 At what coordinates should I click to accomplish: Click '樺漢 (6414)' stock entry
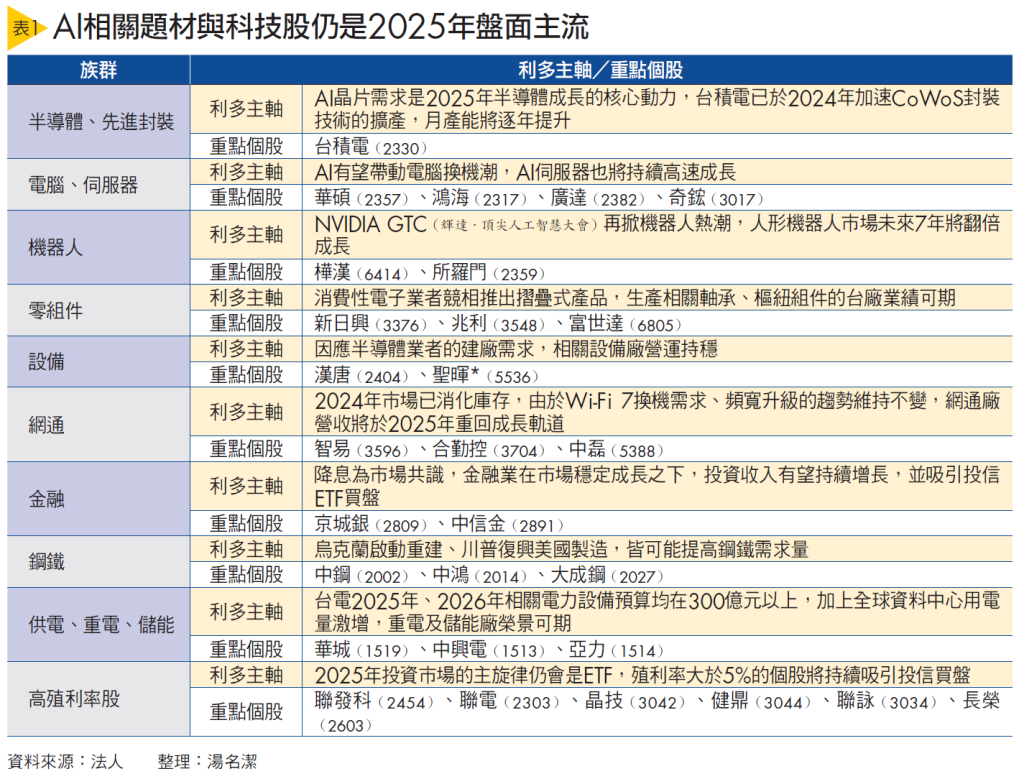pyautogui.click(x=362, y=272)
